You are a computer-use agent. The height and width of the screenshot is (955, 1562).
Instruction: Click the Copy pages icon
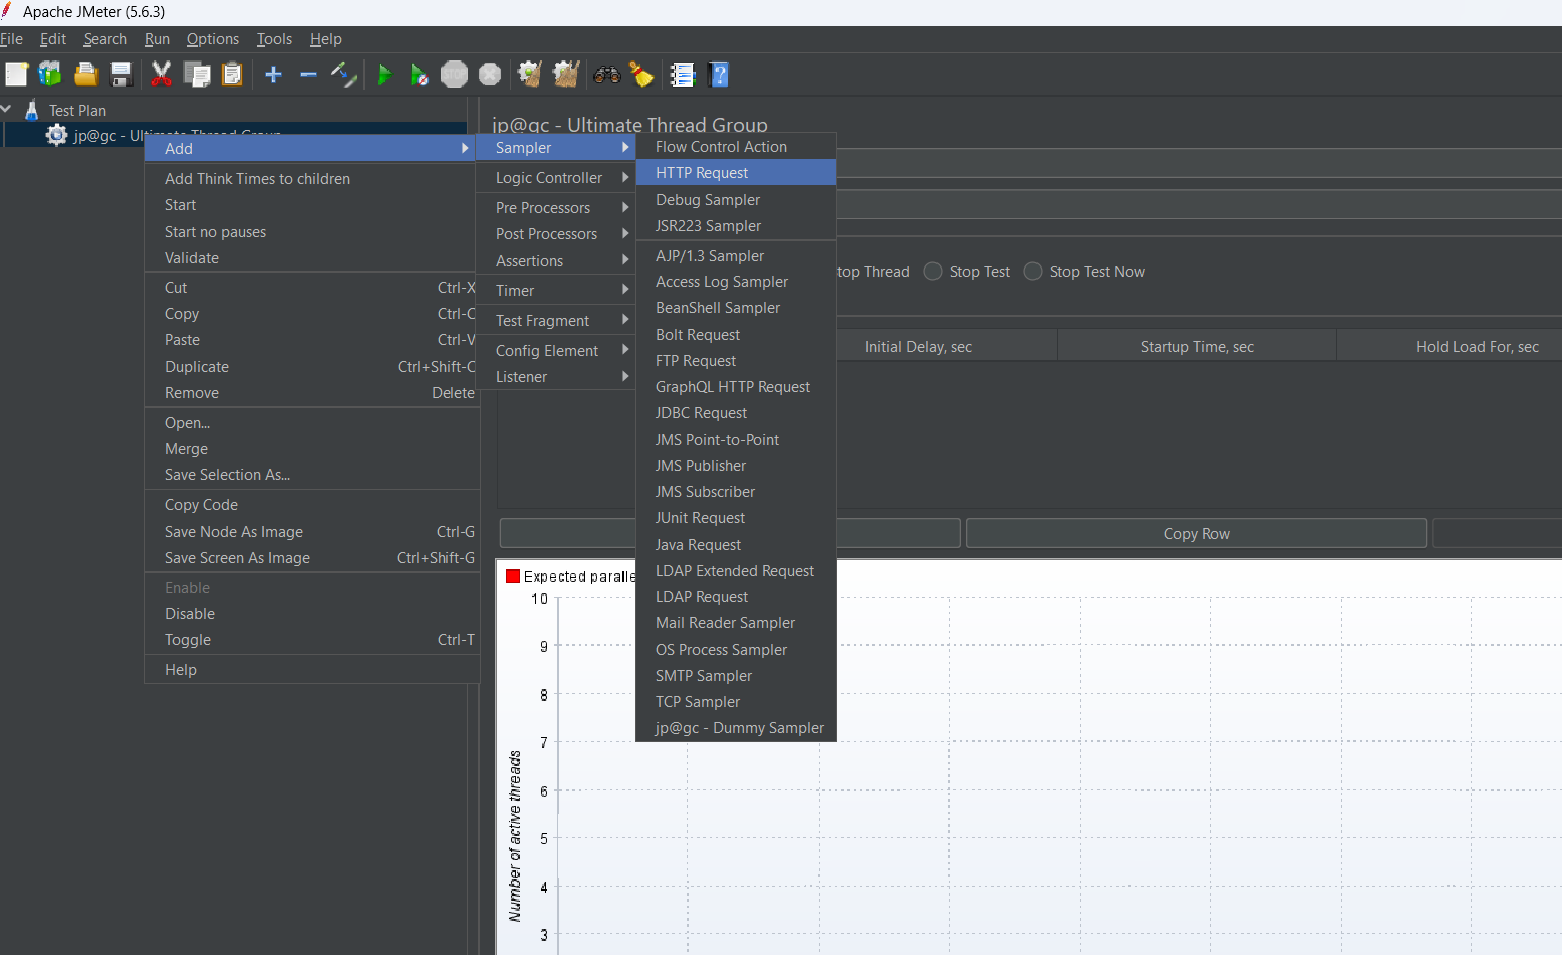click(197, 74)
